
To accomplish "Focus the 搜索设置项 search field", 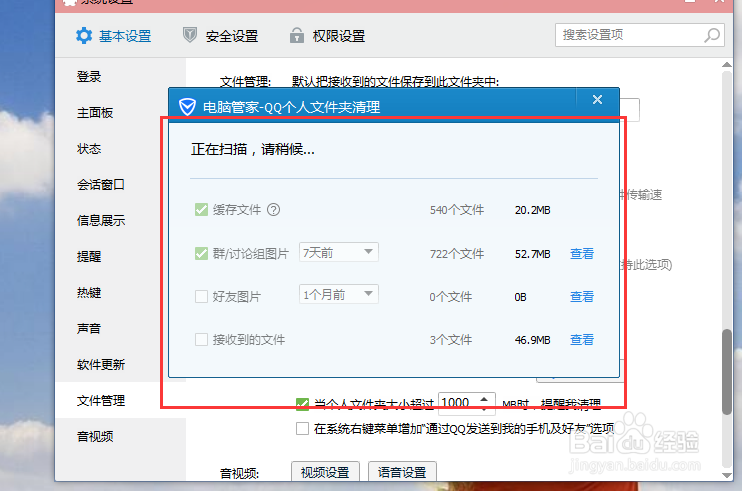I will pyautogui.click(x=640, y=35).
